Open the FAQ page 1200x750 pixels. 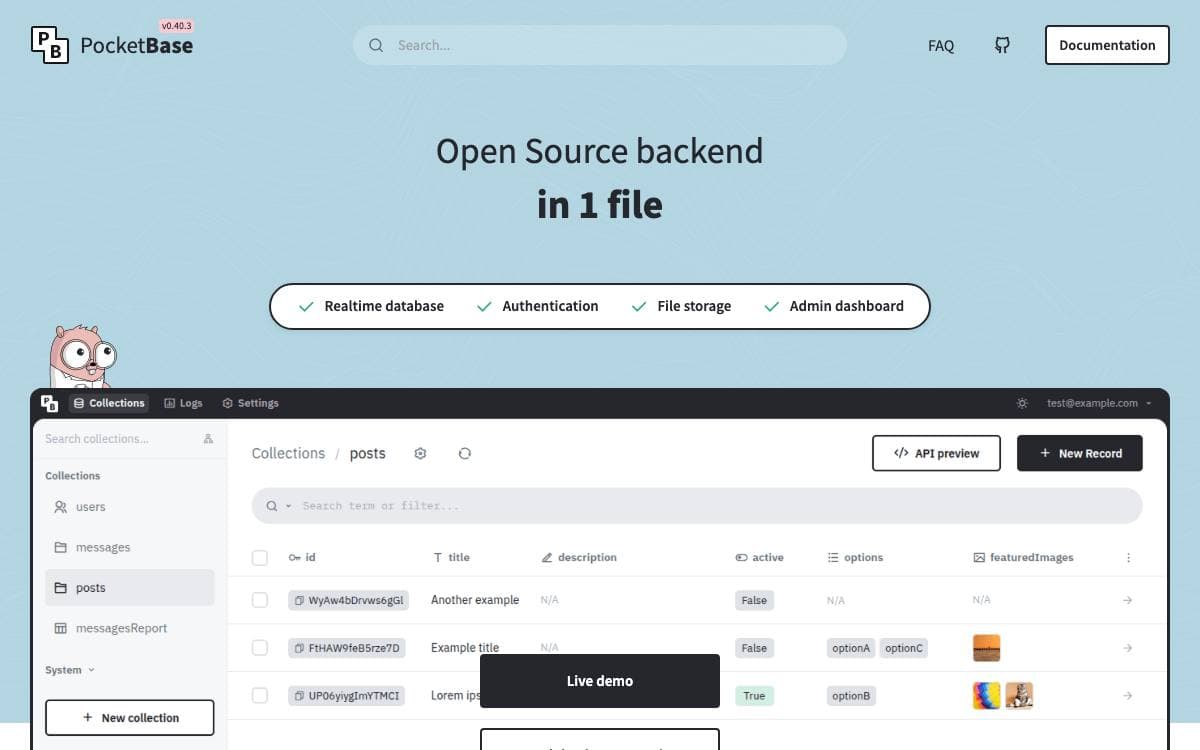[x=941, y=45]
